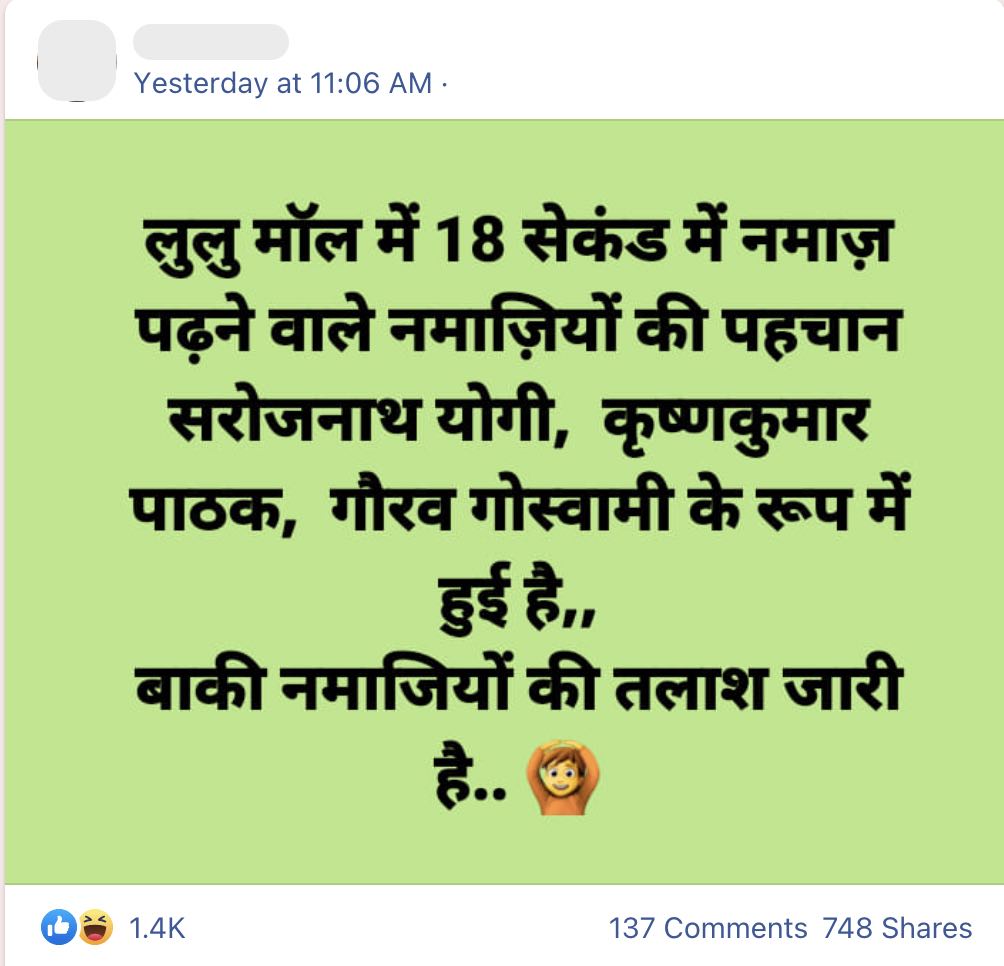Viewport: 1004px width, 966px height.
Task: Open the 1.4K reactions count list
Action: (156, 928)
